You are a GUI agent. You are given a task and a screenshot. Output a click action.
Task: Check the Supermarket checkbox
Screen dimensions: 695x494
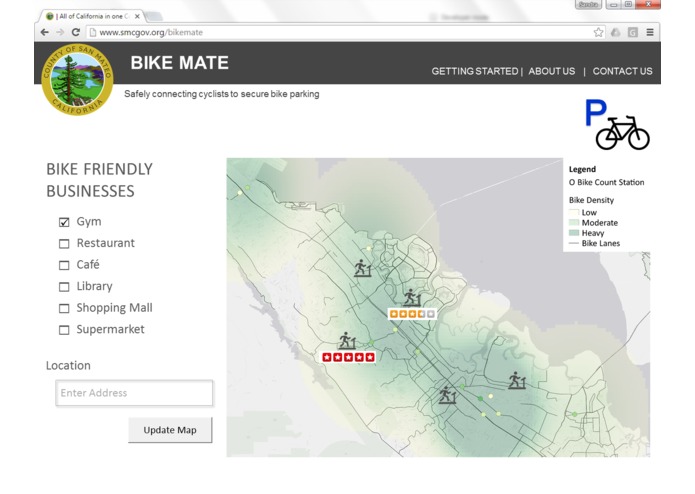tap(64, 330)
